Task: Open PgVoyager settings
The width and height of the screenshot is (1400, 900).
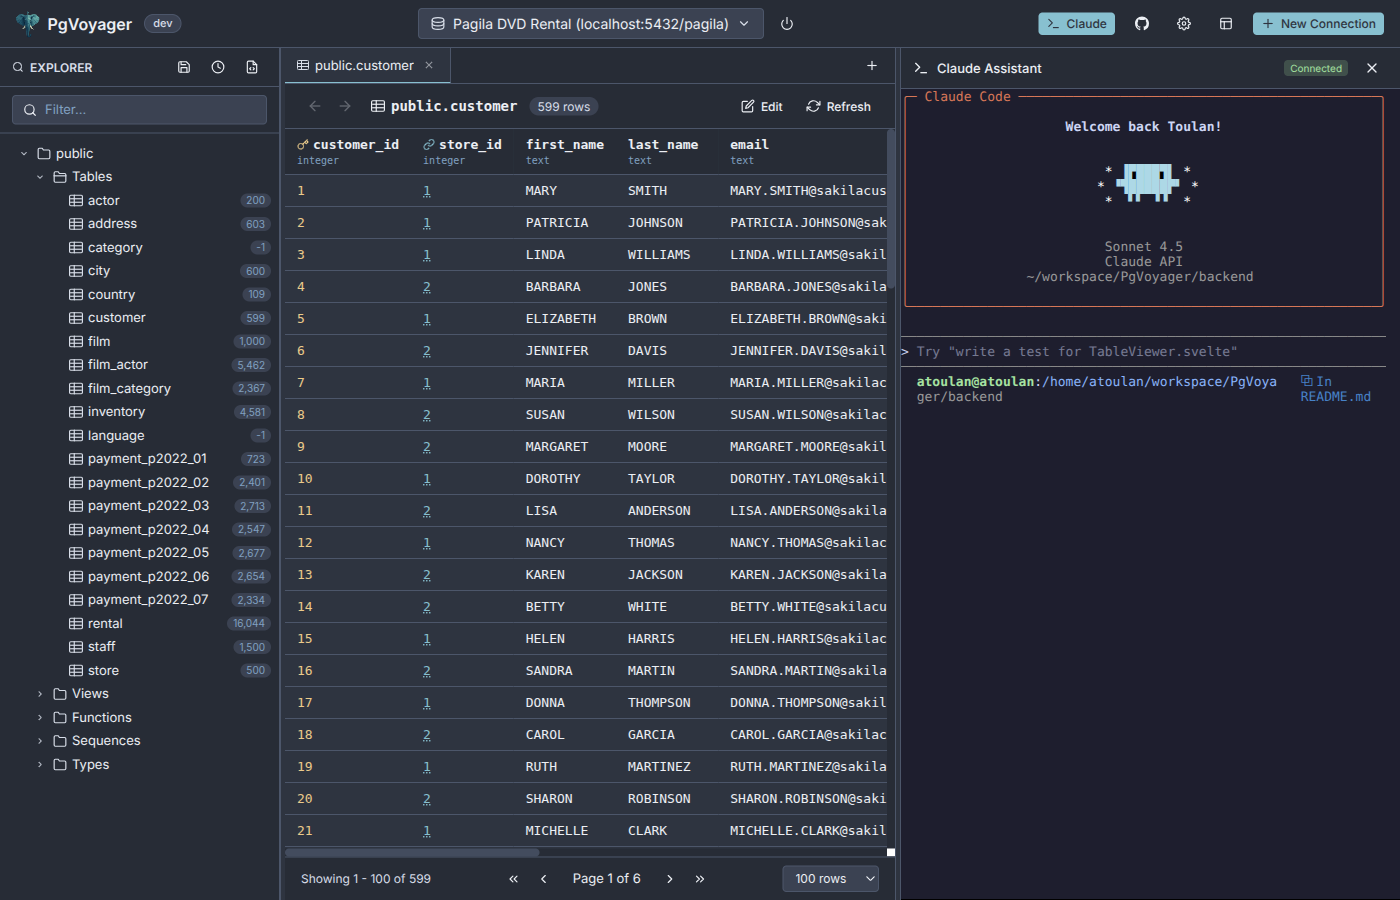Action: tap(1184, 23)
